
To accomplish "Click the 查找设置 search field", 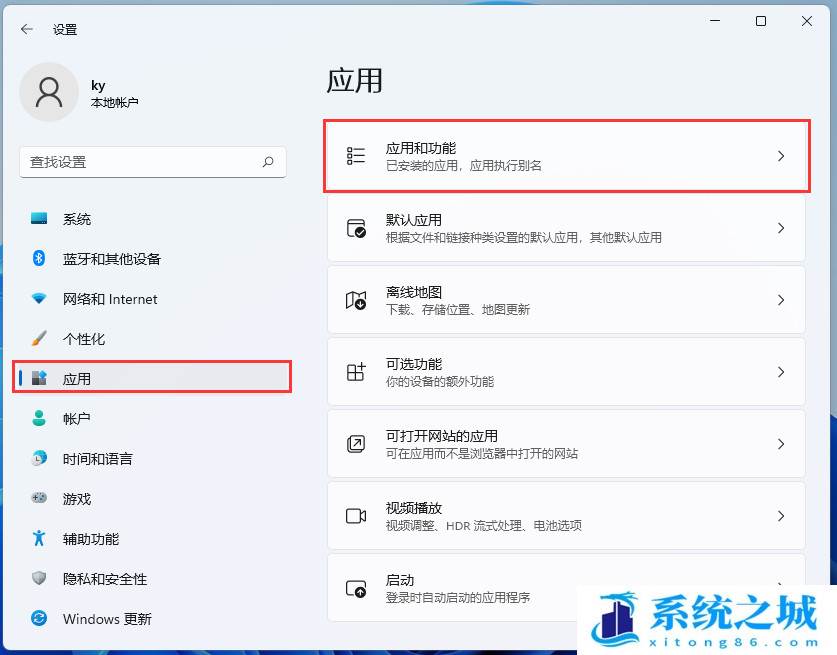I will pyautogui.click(x=140, y=162).
